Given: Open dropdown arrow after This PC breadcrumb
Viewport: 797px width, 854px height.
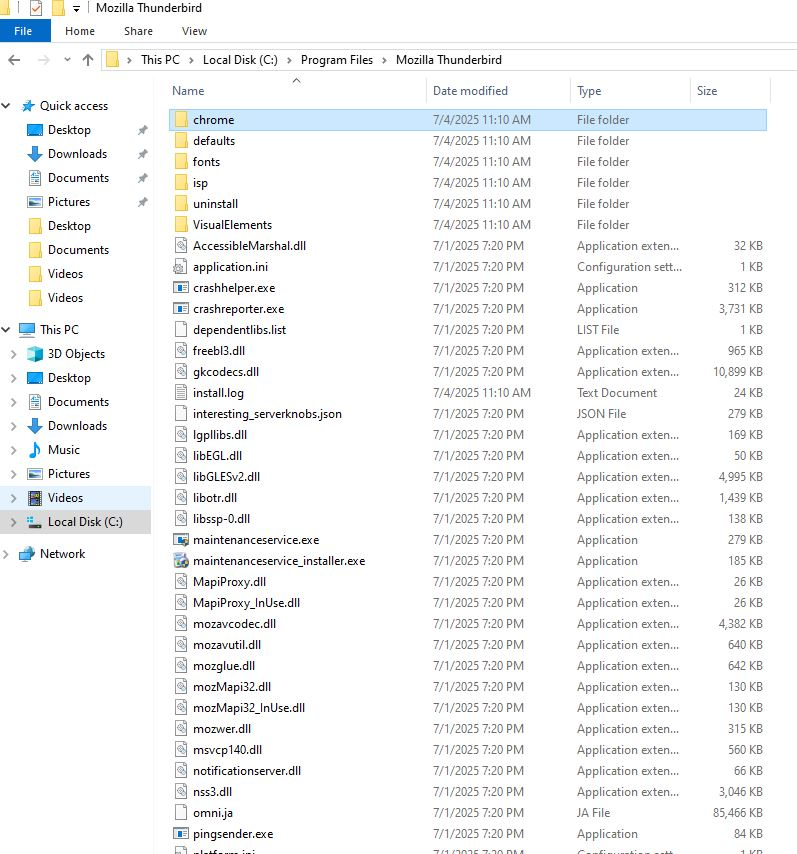Looking at the screenshot, I should [191, 60].
